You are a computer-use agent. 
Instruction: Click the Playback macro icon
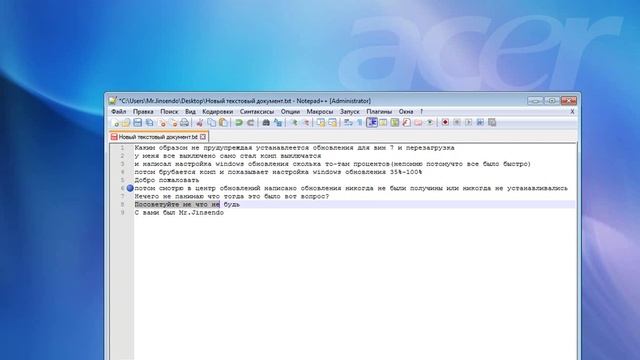point(468,122)
